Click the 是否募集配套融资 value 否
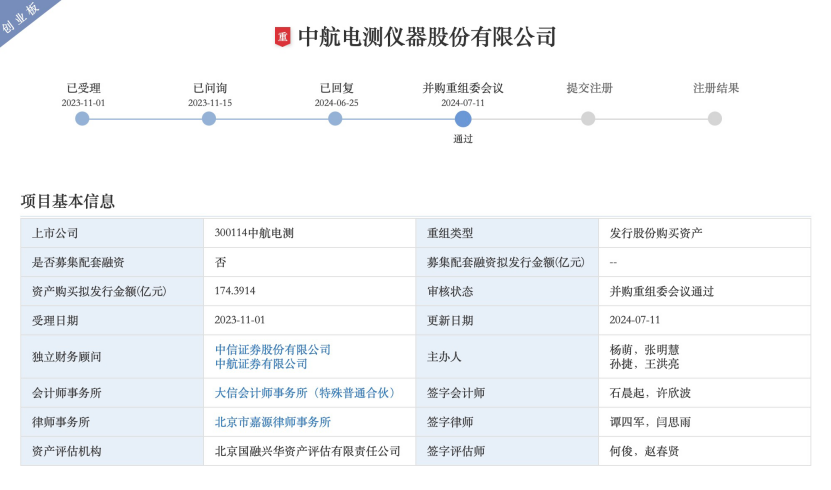Image resolution: width=831 pixels, height=490 pixels. tap(220, 262)
